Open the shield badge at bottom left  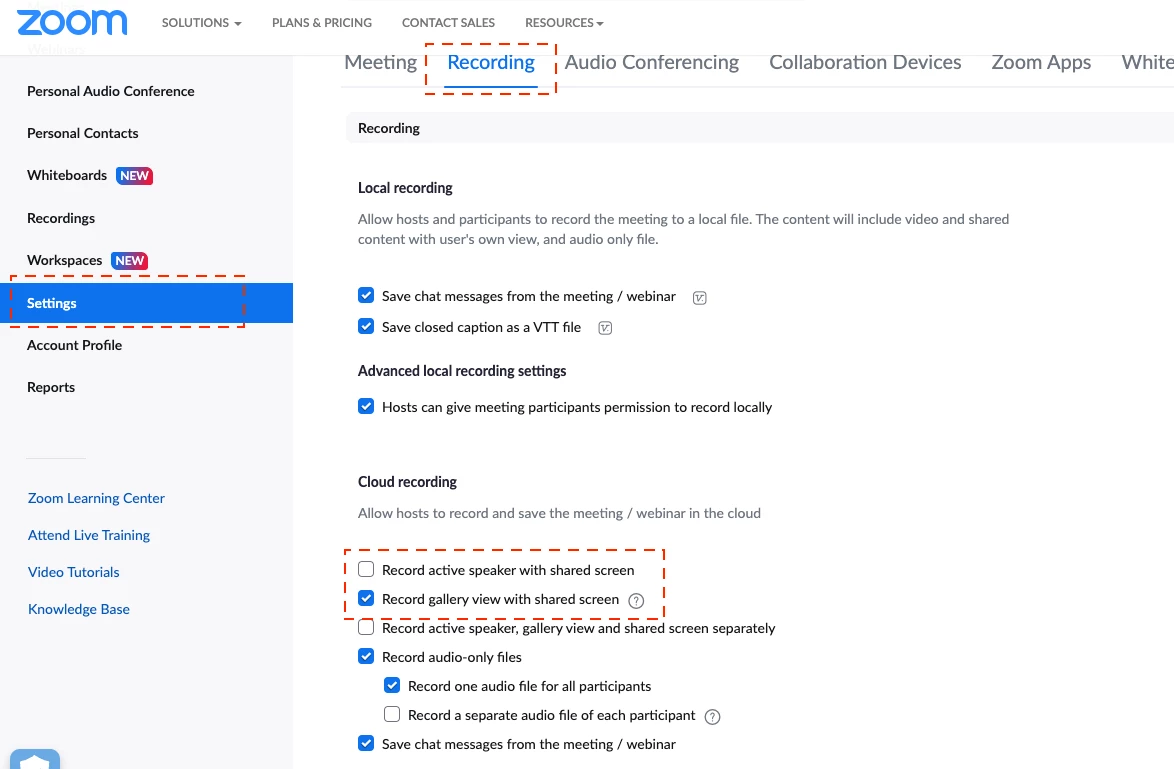point(34,759)
